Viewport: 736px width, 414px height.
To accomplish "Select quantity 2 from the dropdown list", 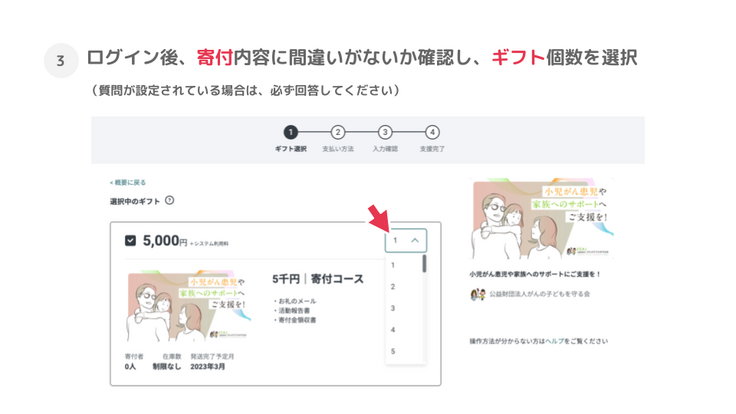I will (x=394, y=287).
